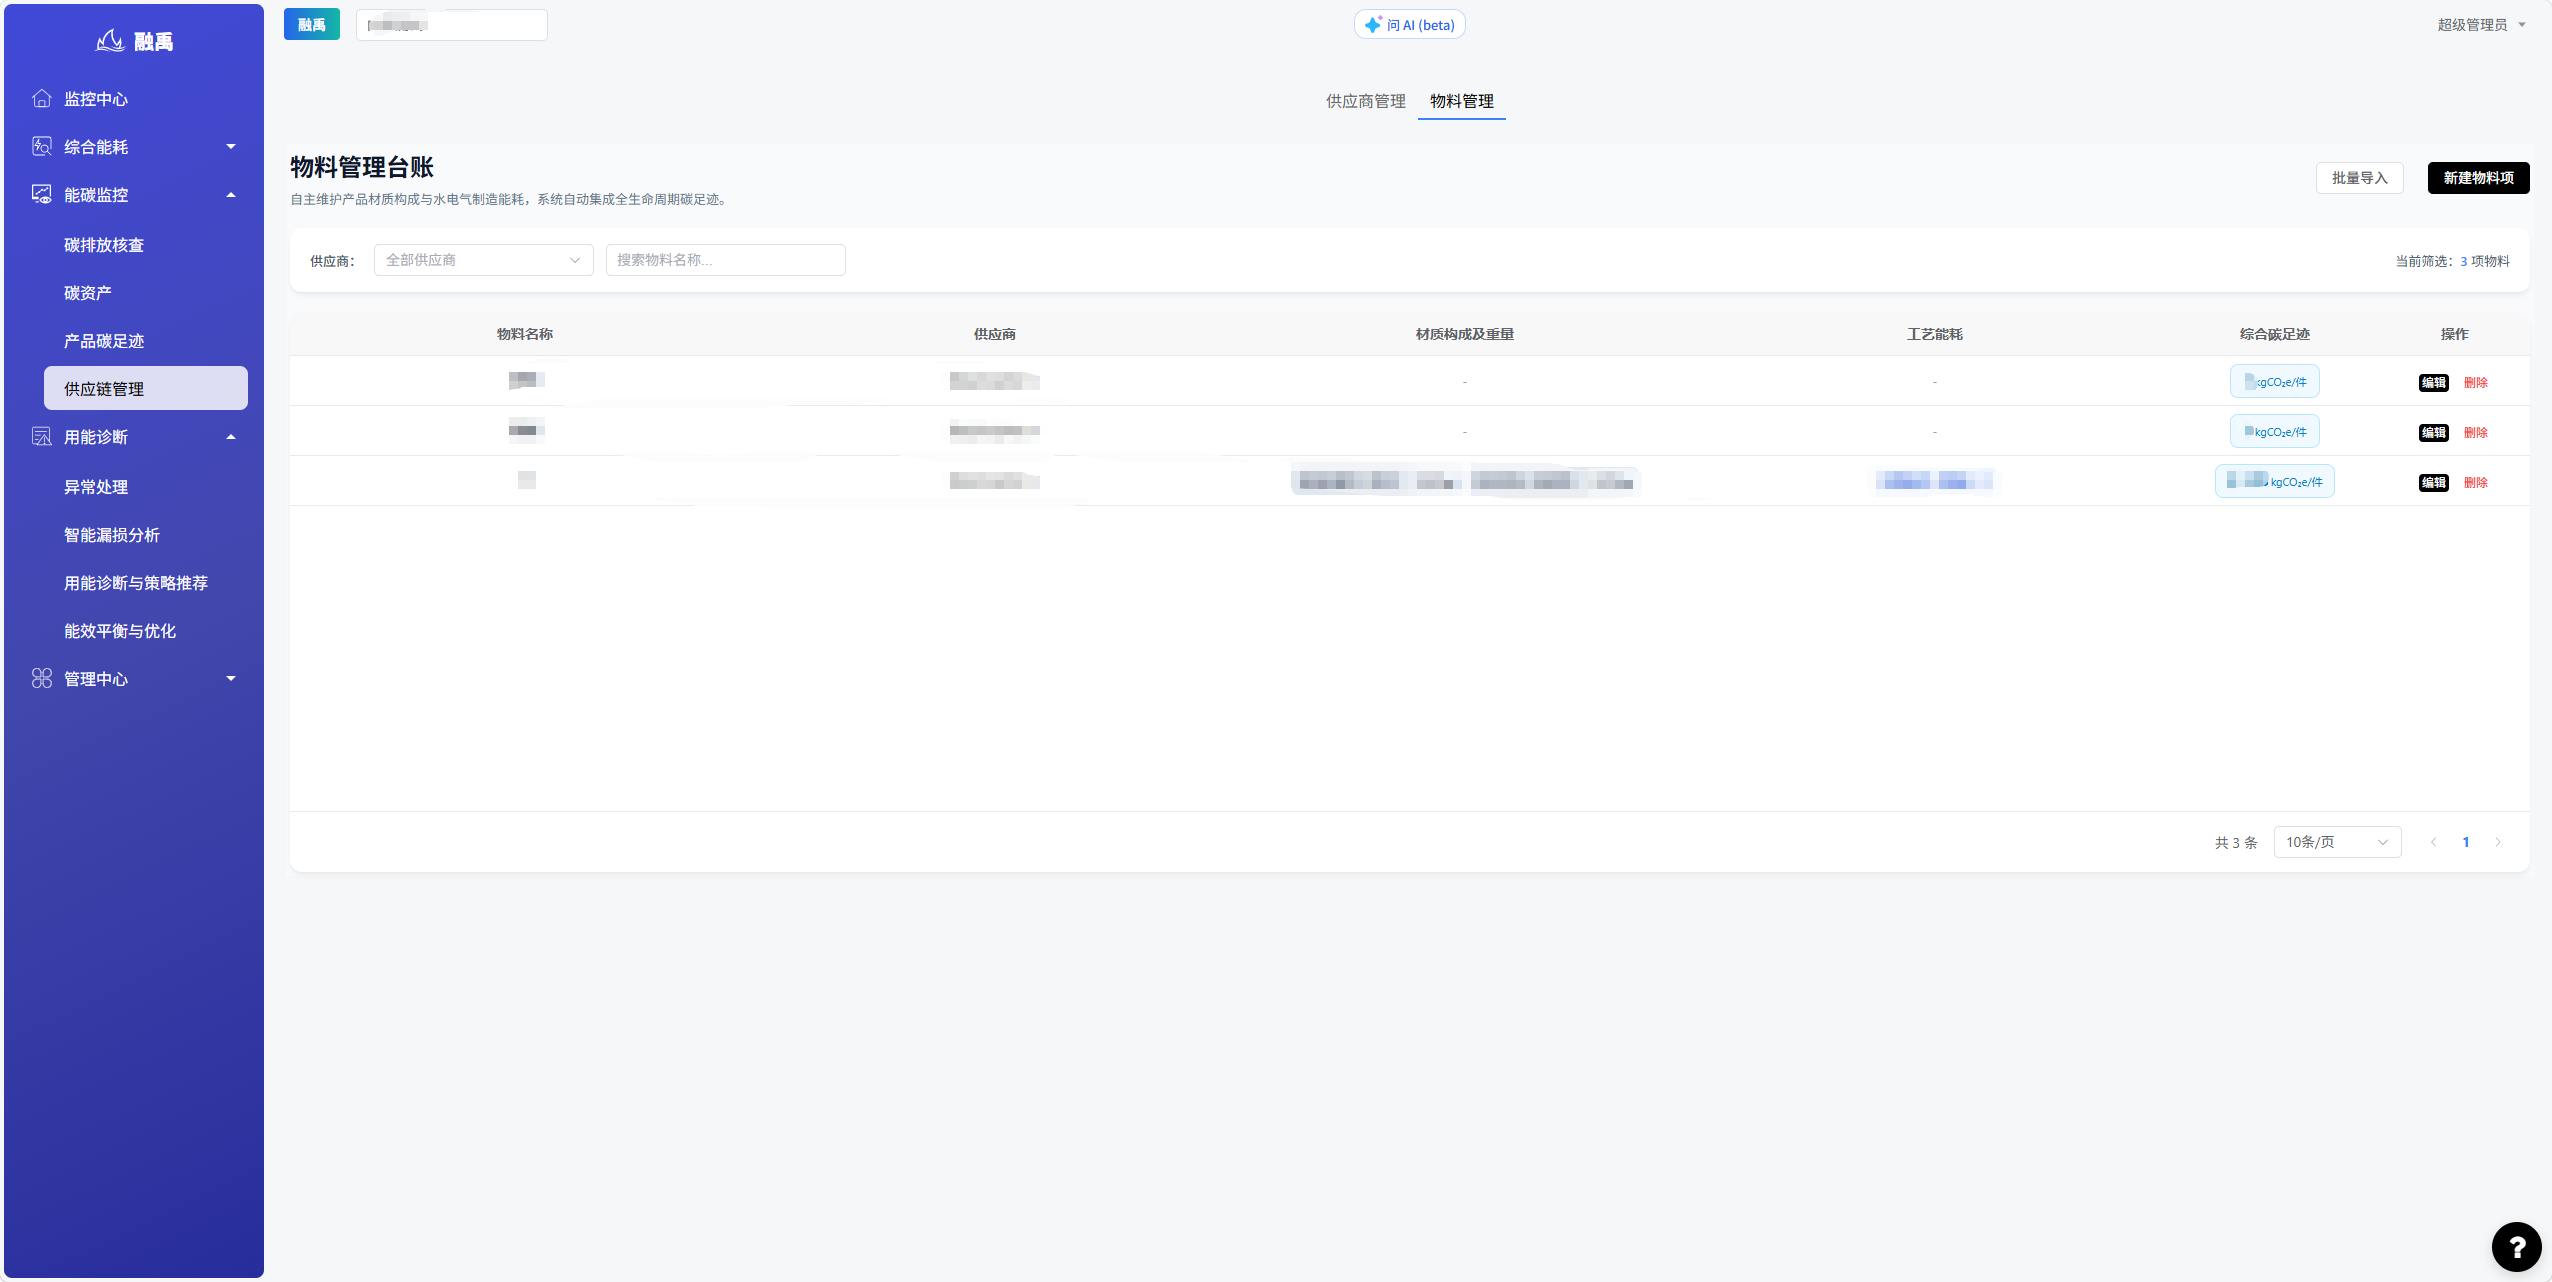Open 碳排放核查 in sidebar

(104, 245)
